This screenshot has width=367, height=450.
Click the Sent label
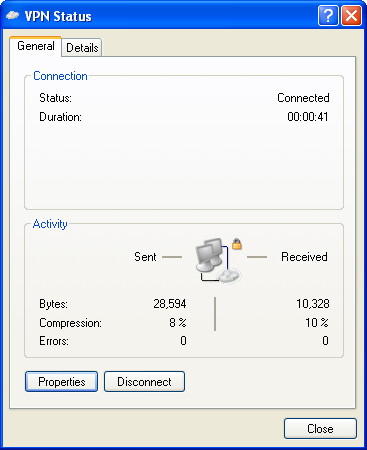pyautogui.click(x=145, y=257)
